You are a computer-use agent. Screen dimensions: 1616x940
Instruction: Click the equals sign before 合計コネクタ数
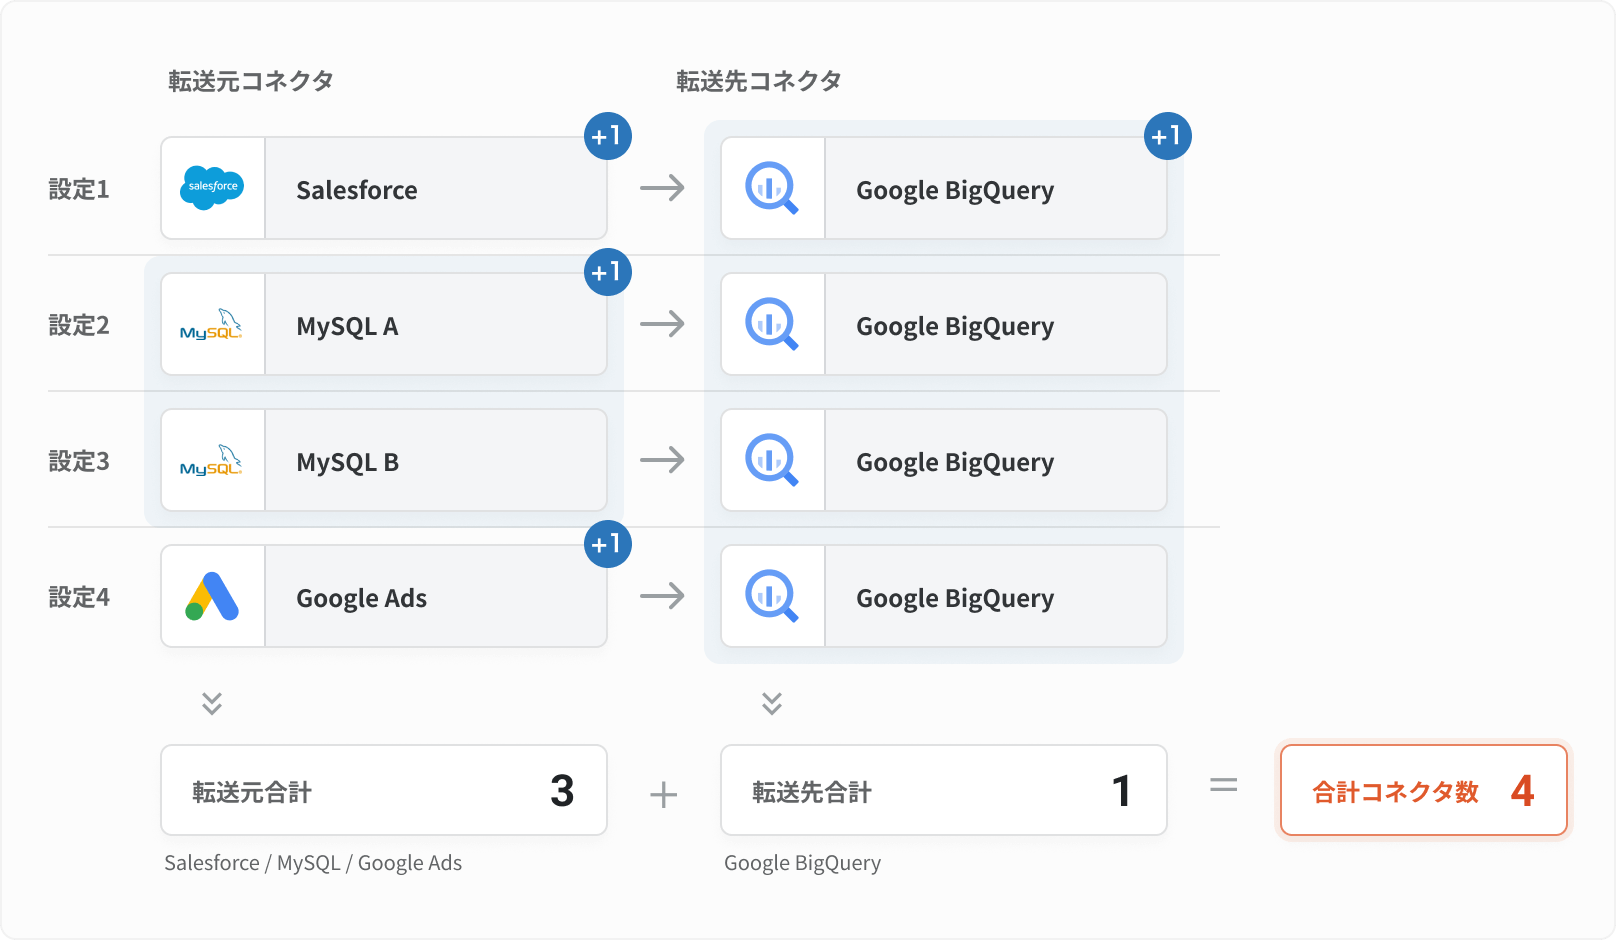point(1224,786)
